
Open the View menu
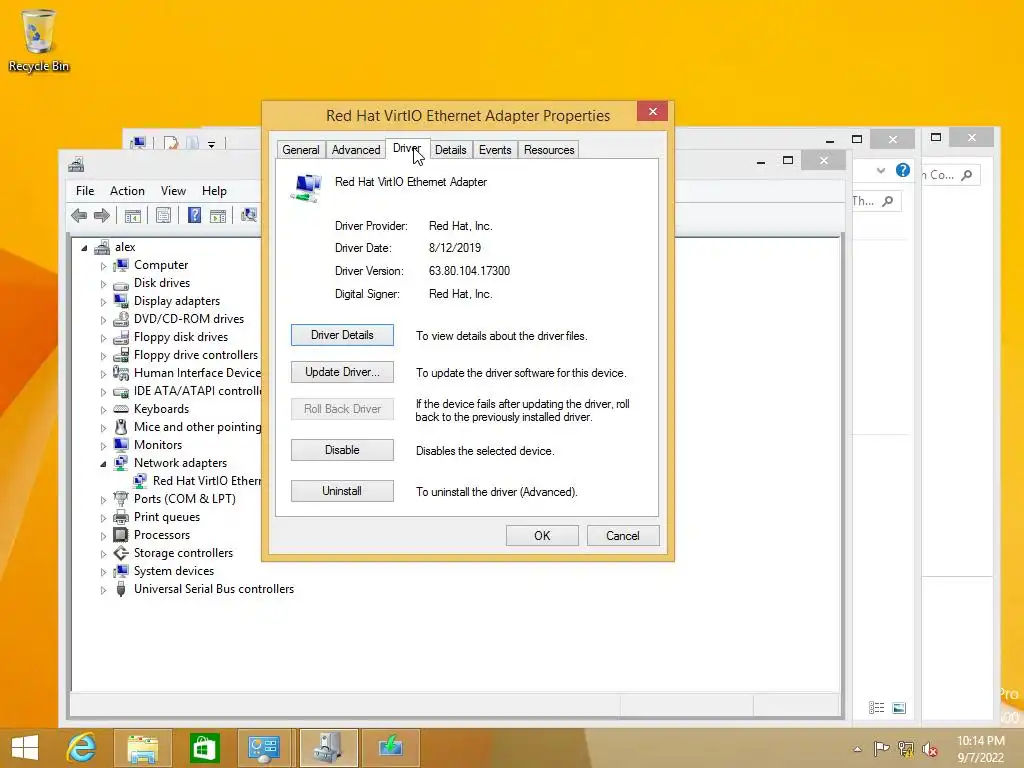click(x=173, y=191)
